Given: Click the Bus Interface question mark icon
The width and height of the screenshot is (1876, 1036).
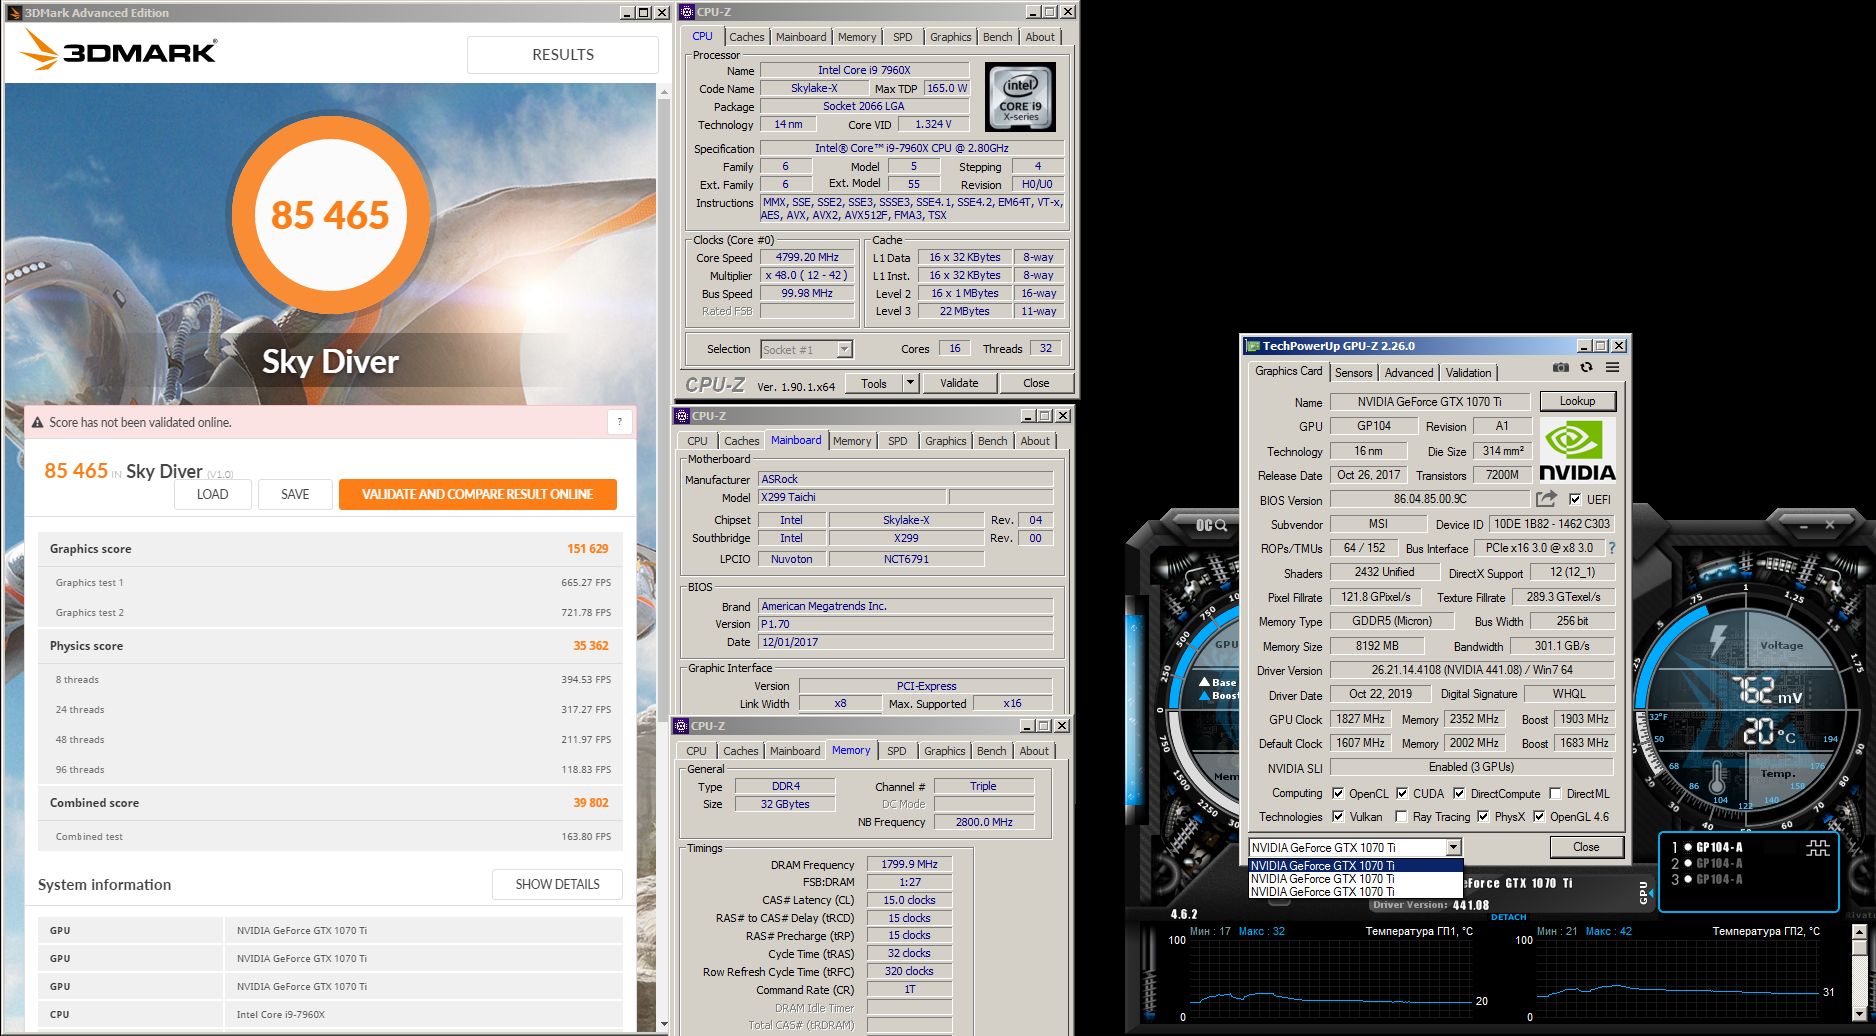Looking at the screenshot, I should [x=1612, y=548].
